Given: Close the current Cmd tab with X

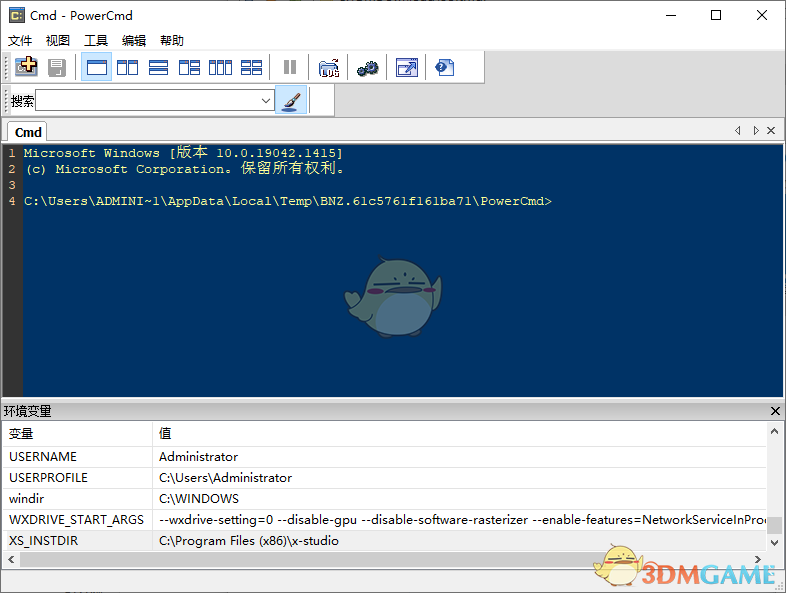Looking at the screenshot, I should click(771, 131).
